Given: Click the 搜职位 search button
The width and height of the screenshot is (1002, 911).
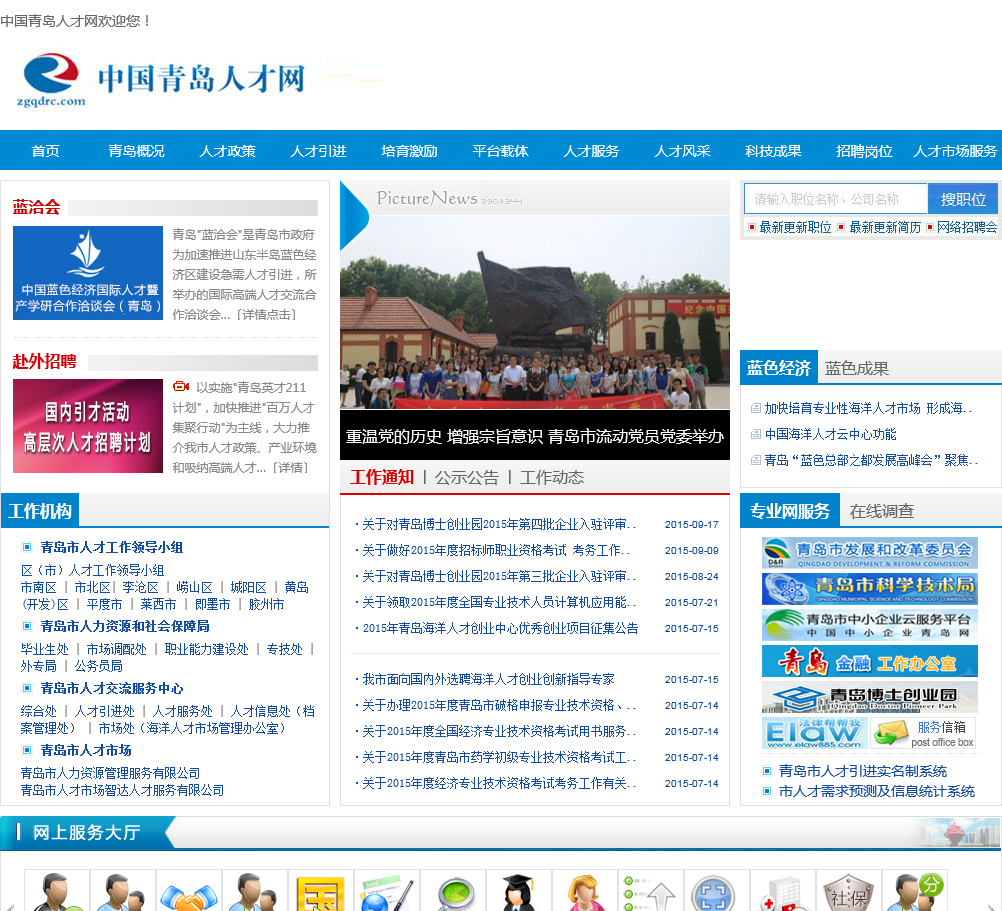Looking at the screenshot, I should pyautogui.click(x=963, y=199).
